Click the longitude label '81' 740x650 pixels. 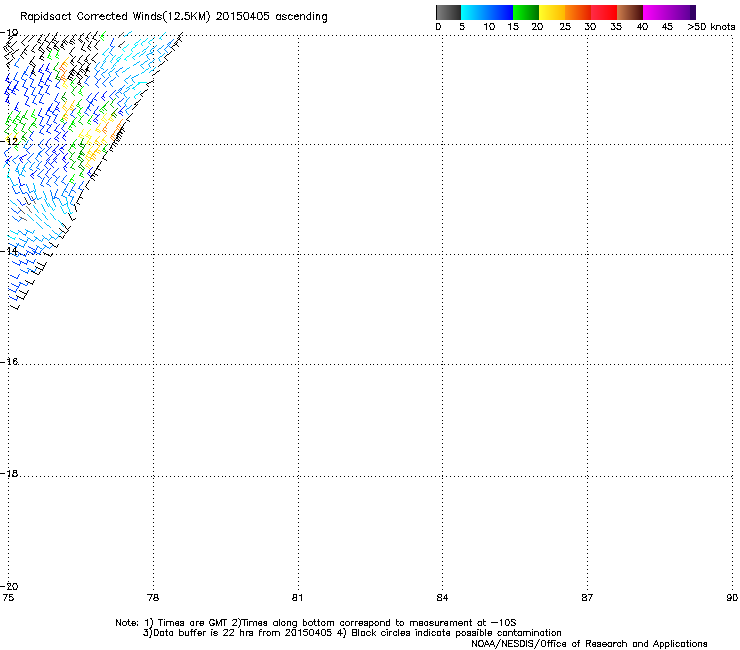pyautogui.click(x=297, y=598)
